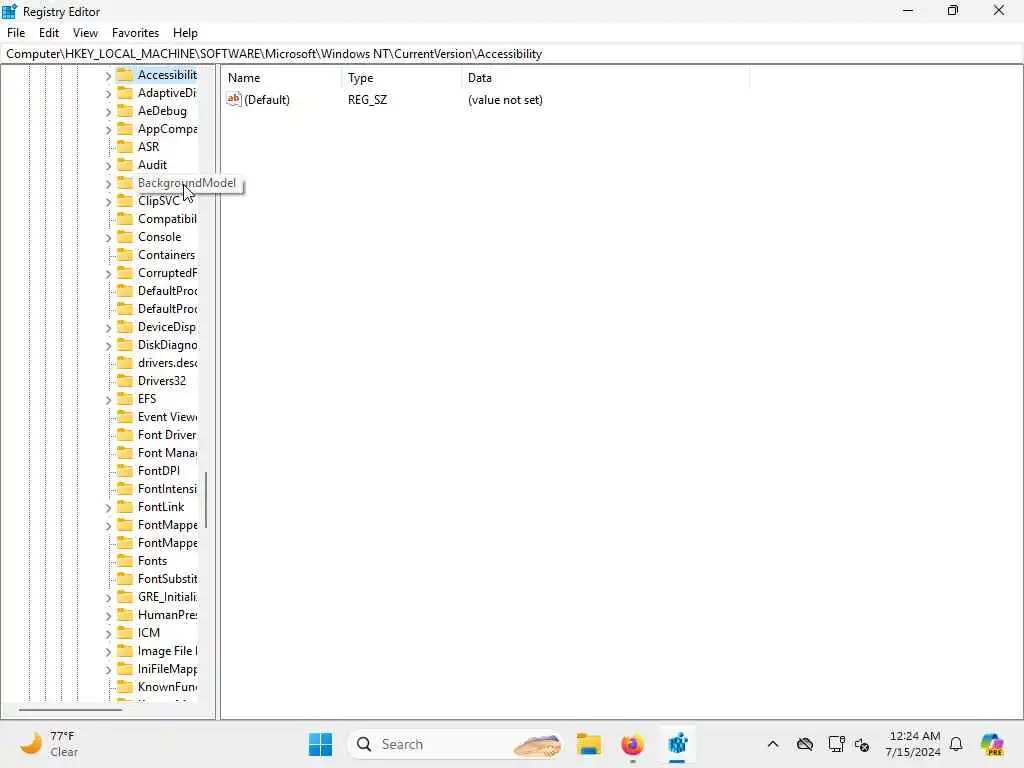1024x768 pixels.
Task: Expand the AeDebug key chevron
Action: coord(108,112)
